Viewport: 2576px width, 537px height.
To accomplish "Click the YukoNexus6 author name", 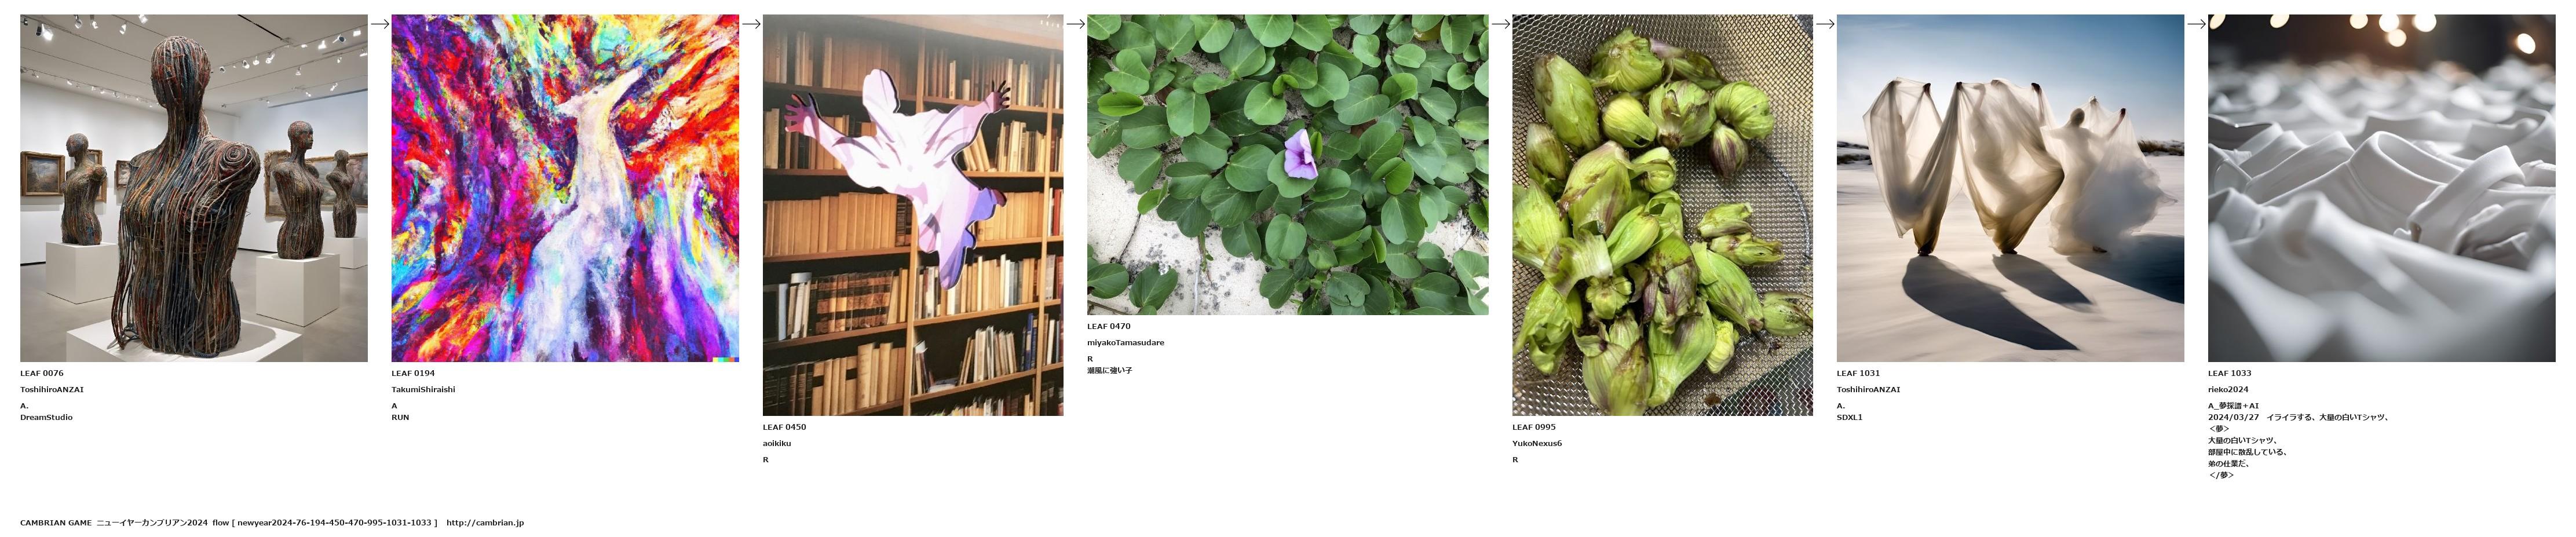I will point(1537,443).
